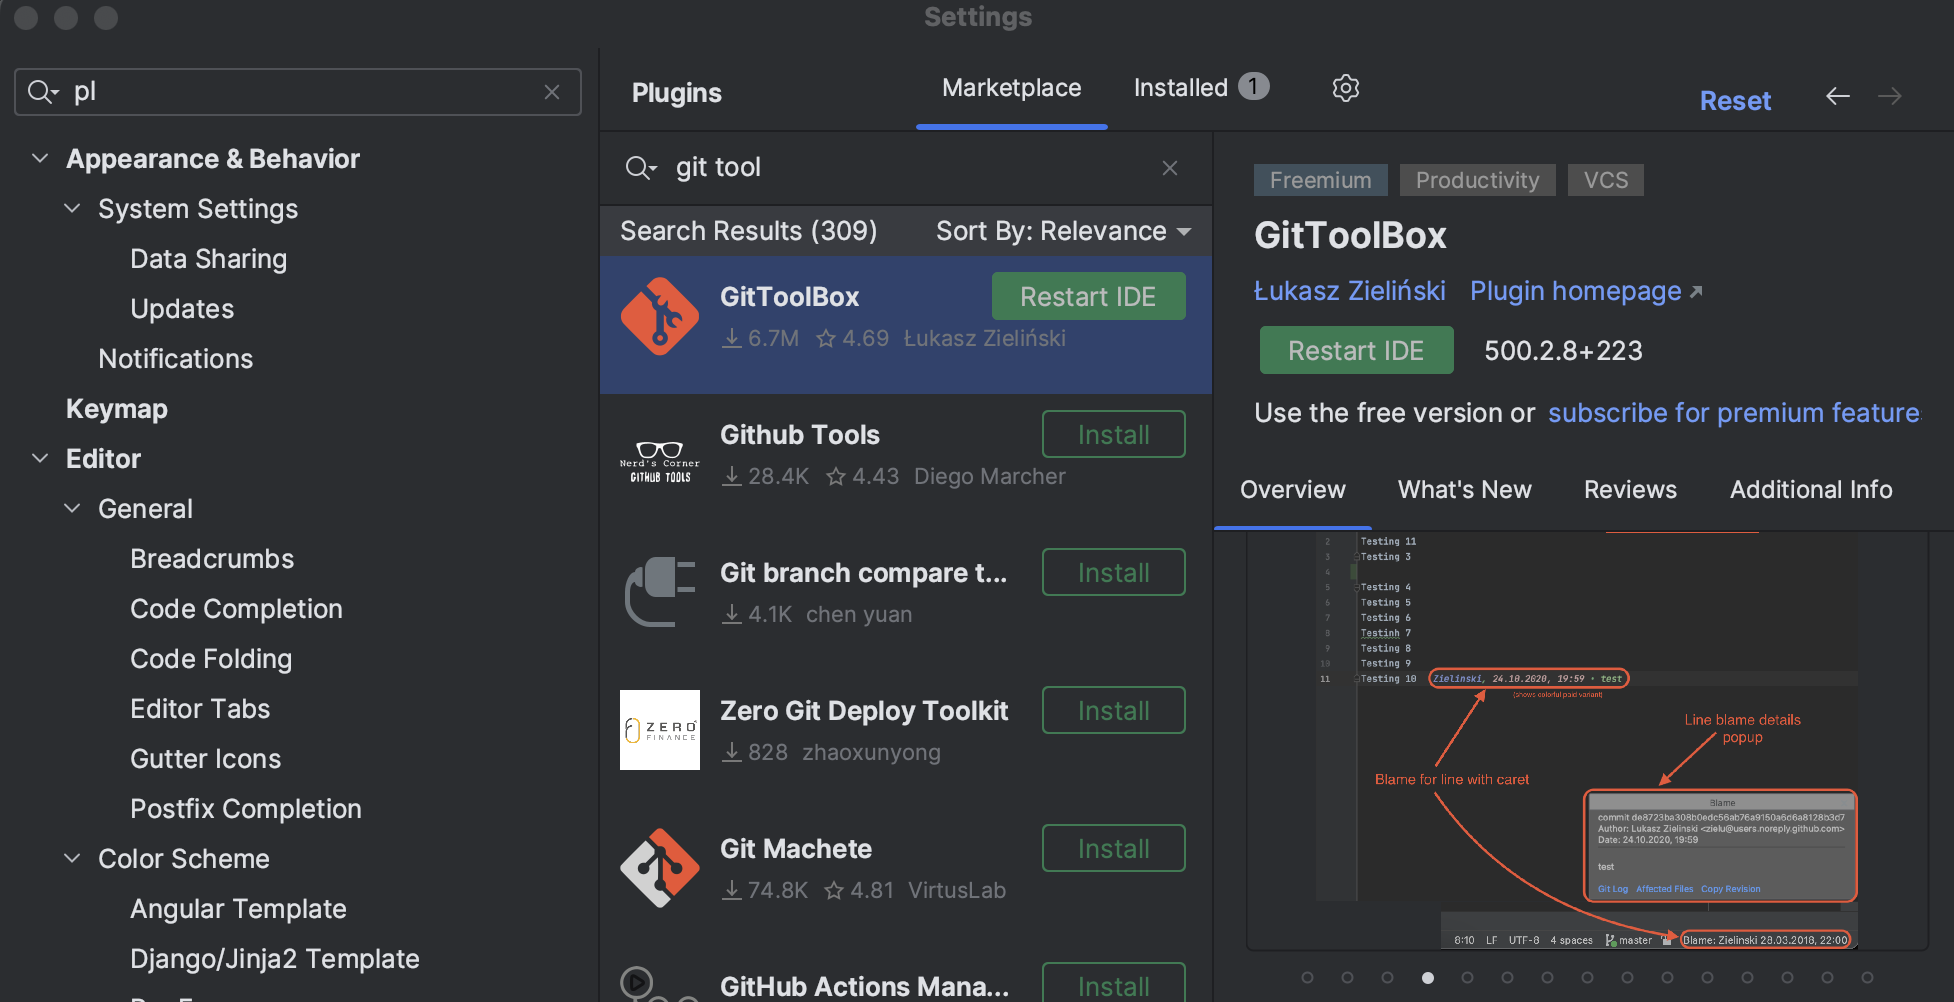The image size is (1954, 1002).
Task: Select the fifth screenshot carousel dot
Action: [1467, 977]
